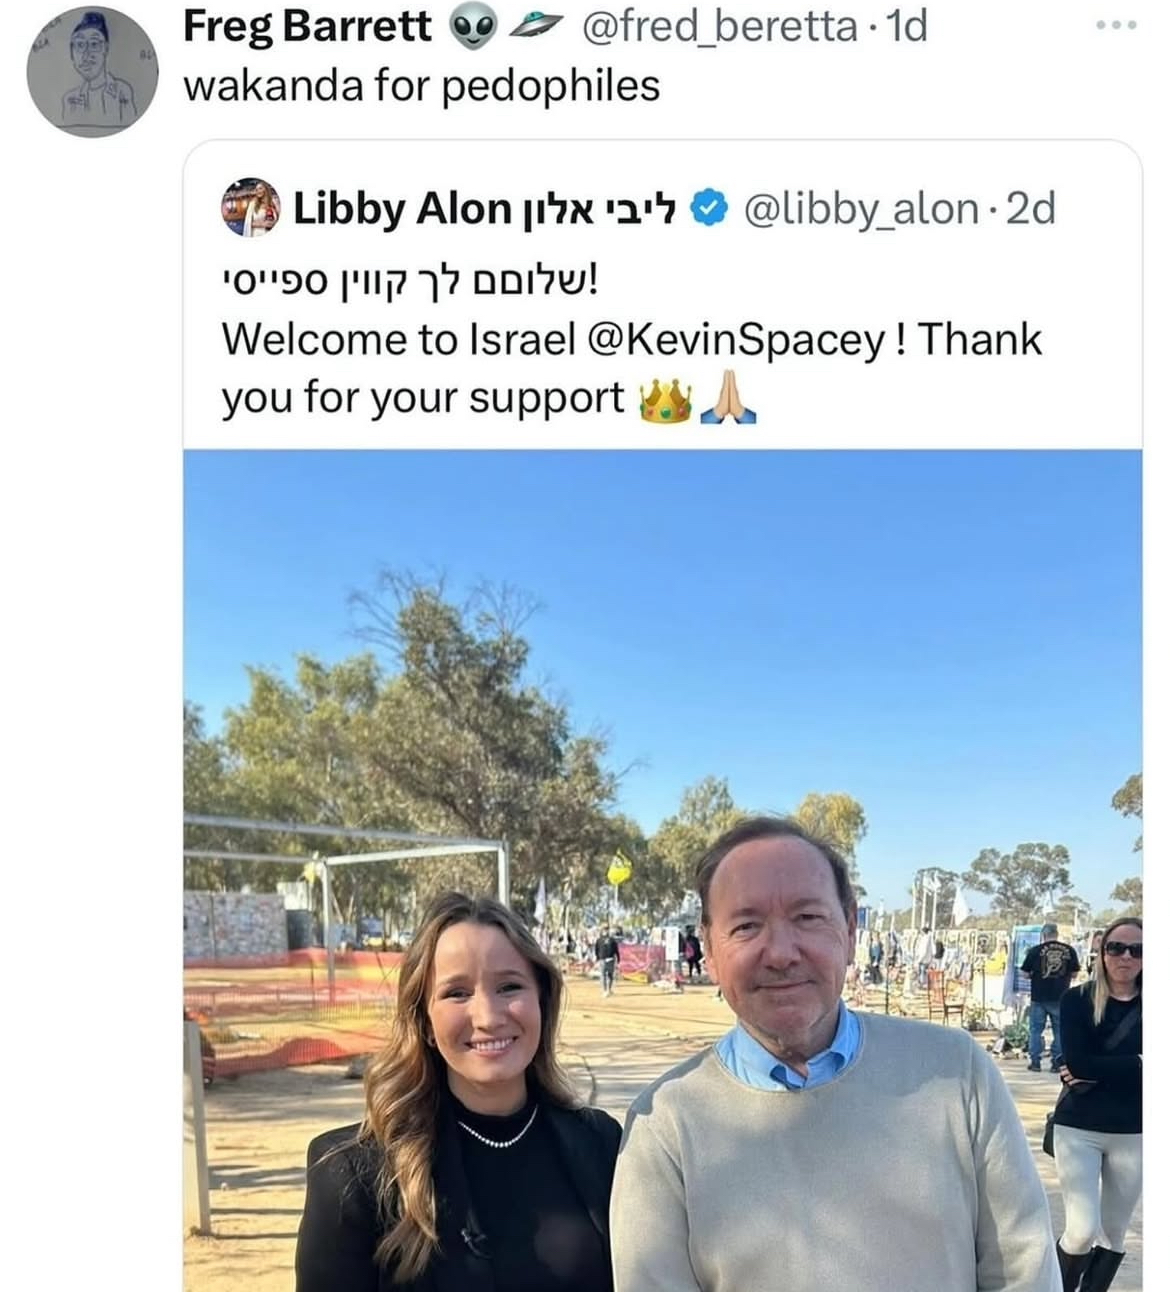Open the photo in the quoted tweet
Viewport: 1170px width, 1292px height.
tap(663, 870)
